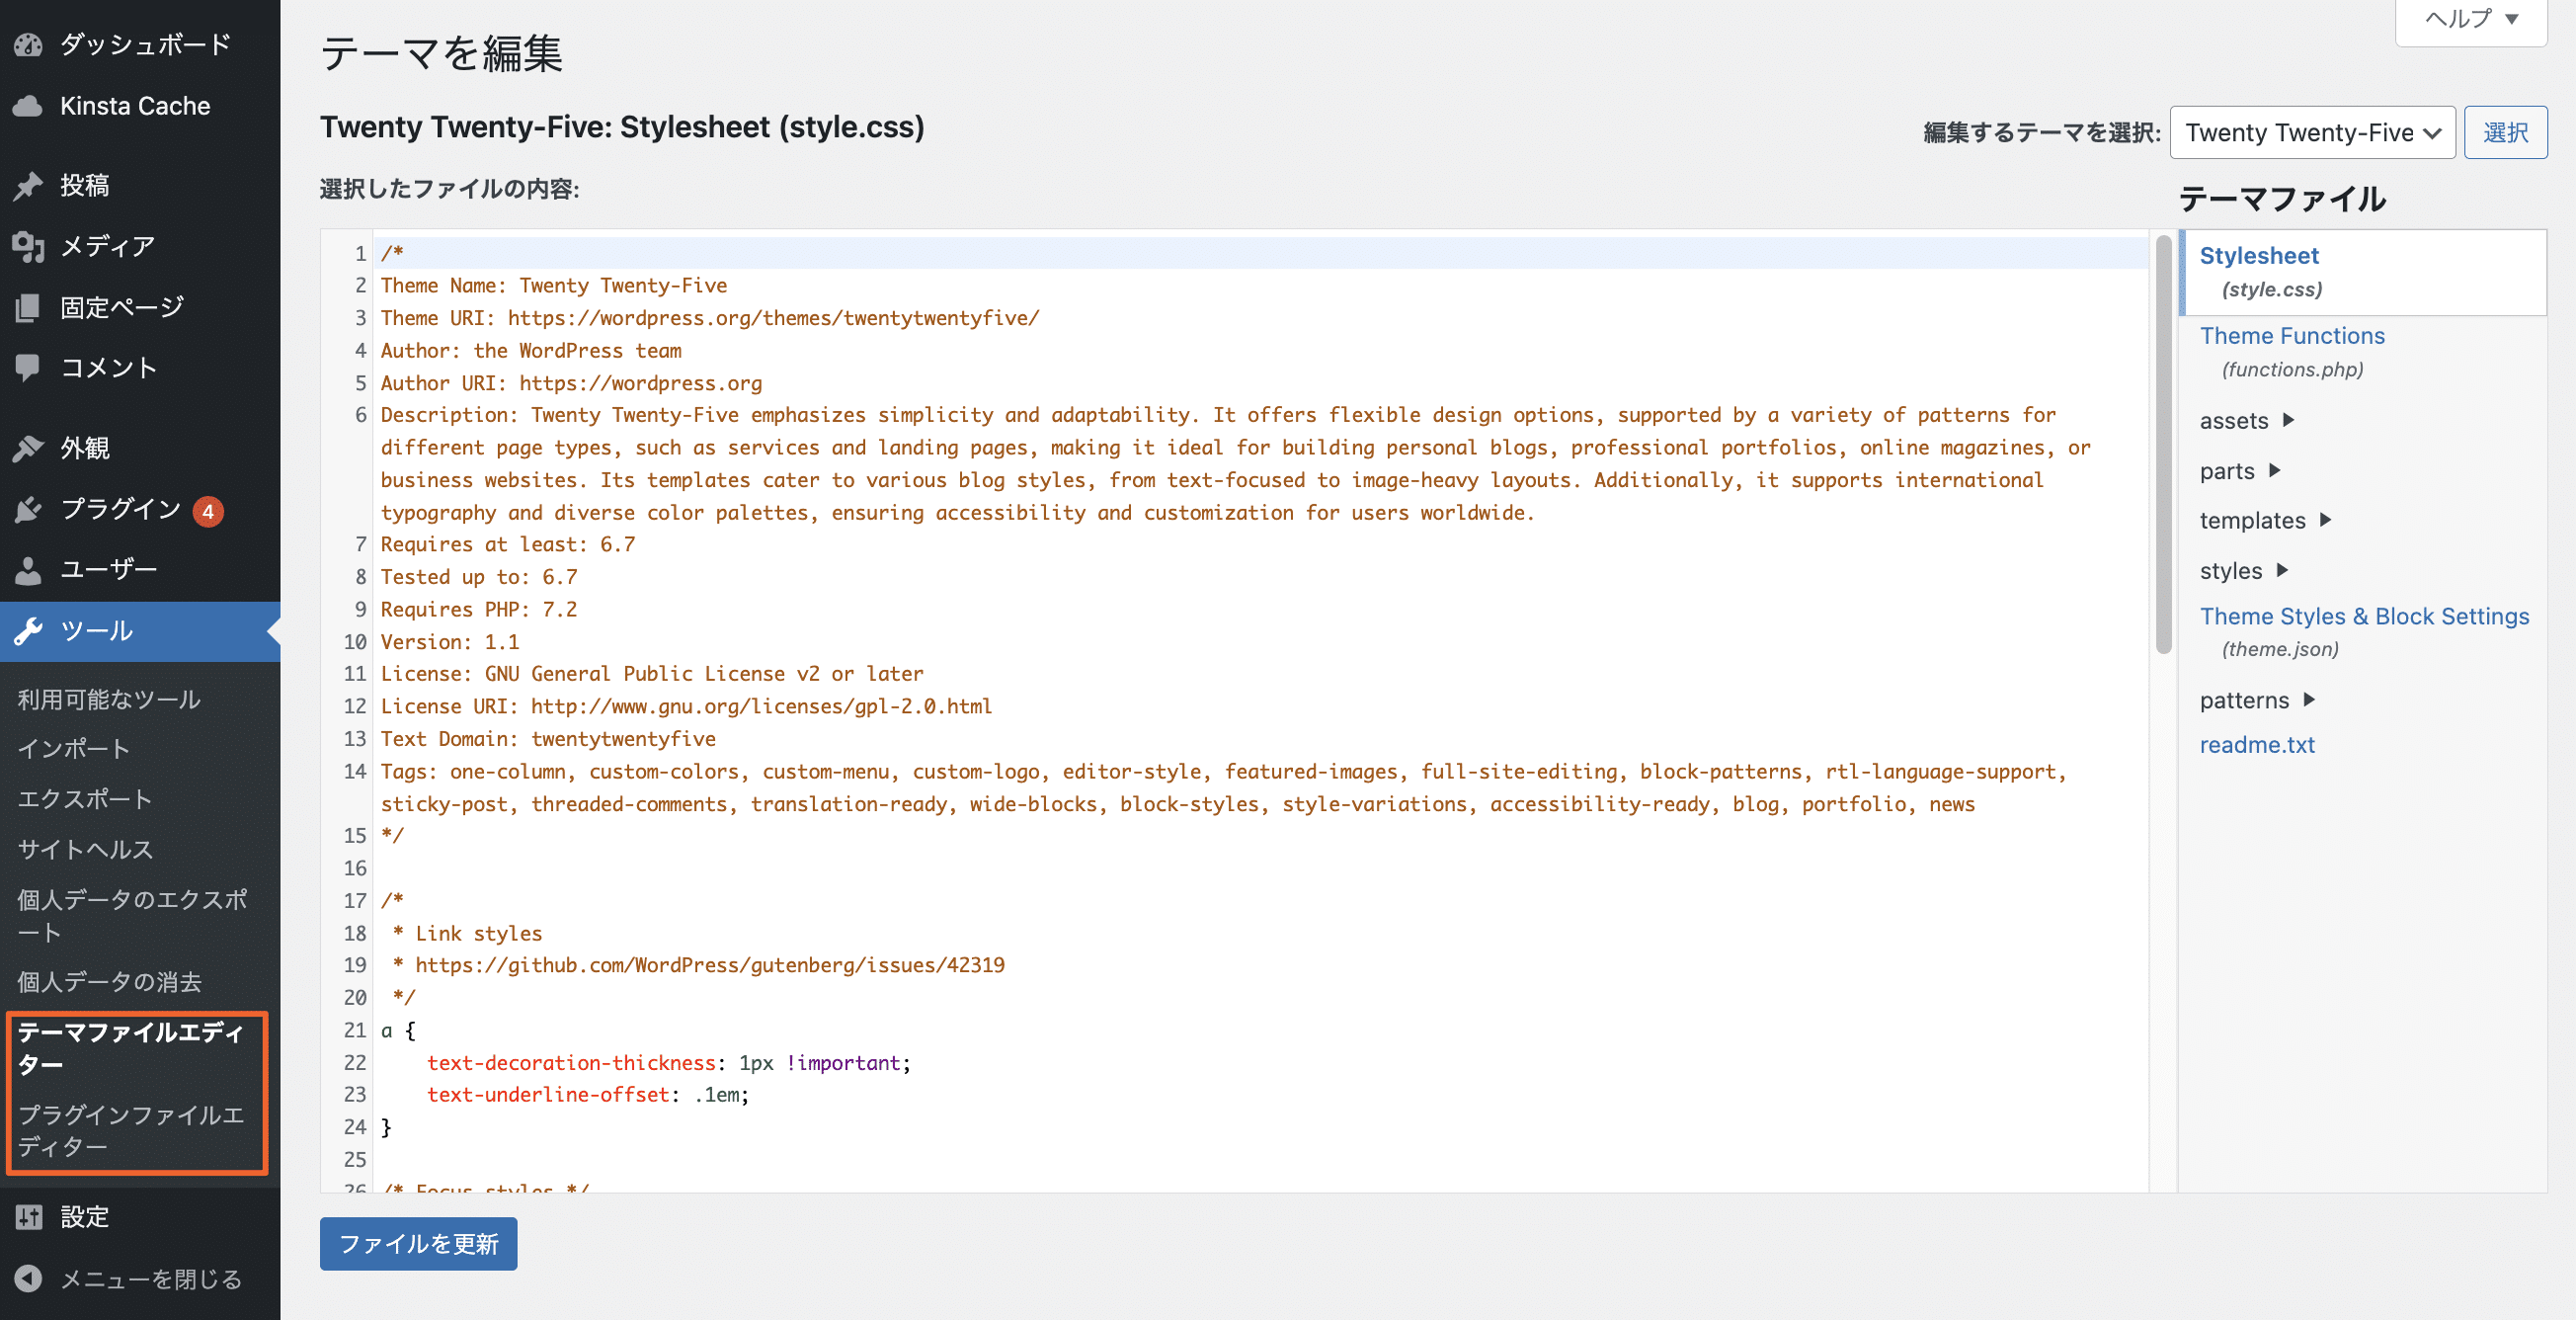Click the Plugins plug icon
Image resolution: width=2576 pixels, height=1320 pixels.
[x=28, y=509]
